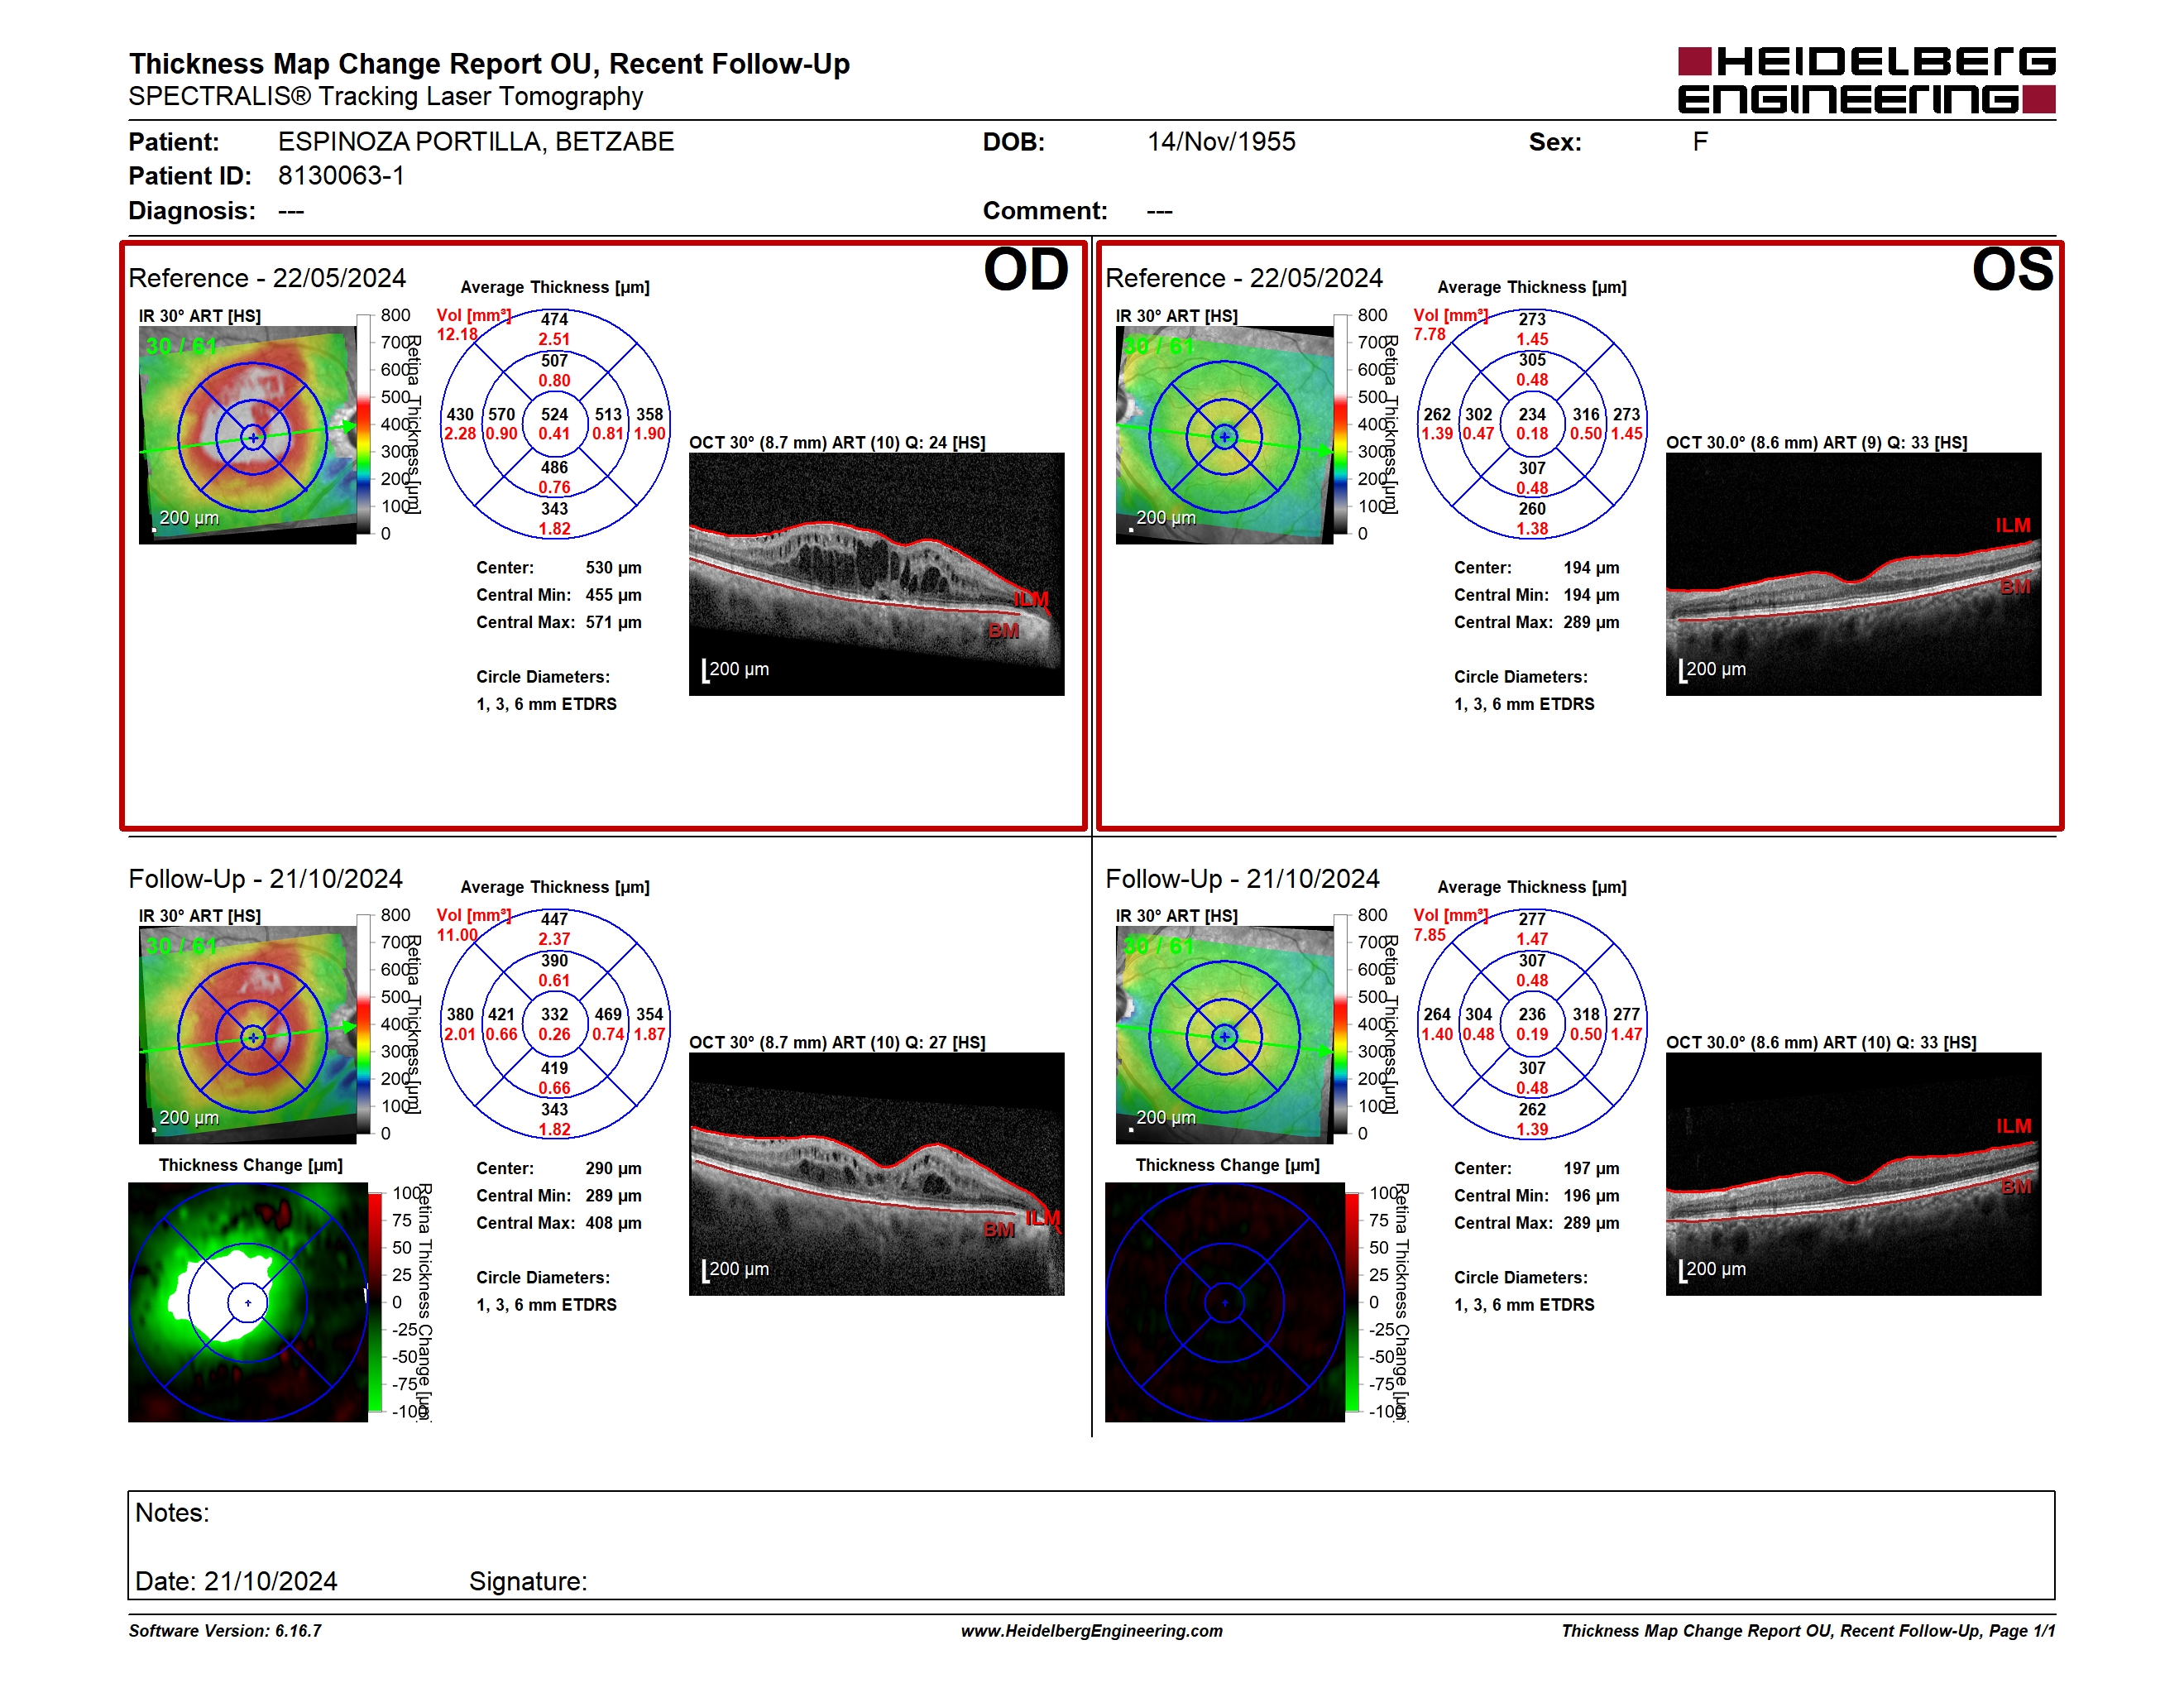Click Software Version: 6.16.7 footer text

click(225, 1630)
